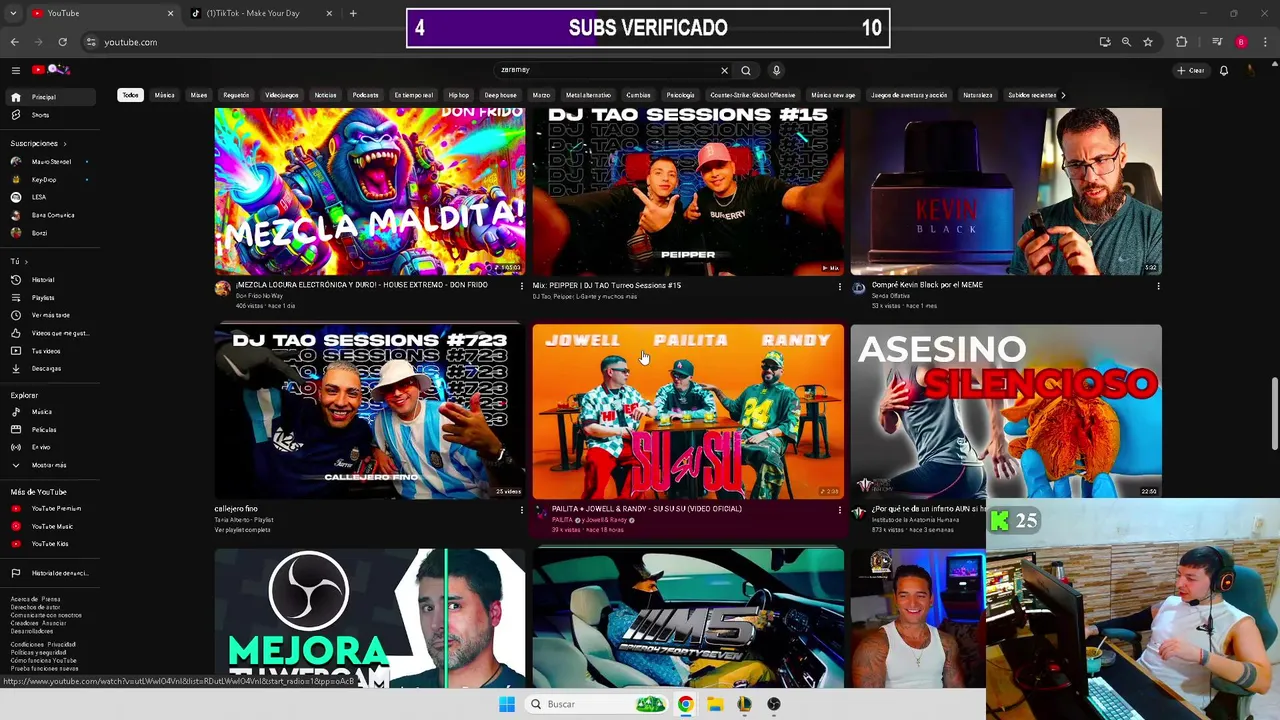
Task: Open options for Peipper mix video
Action: [x=839, y=286]
